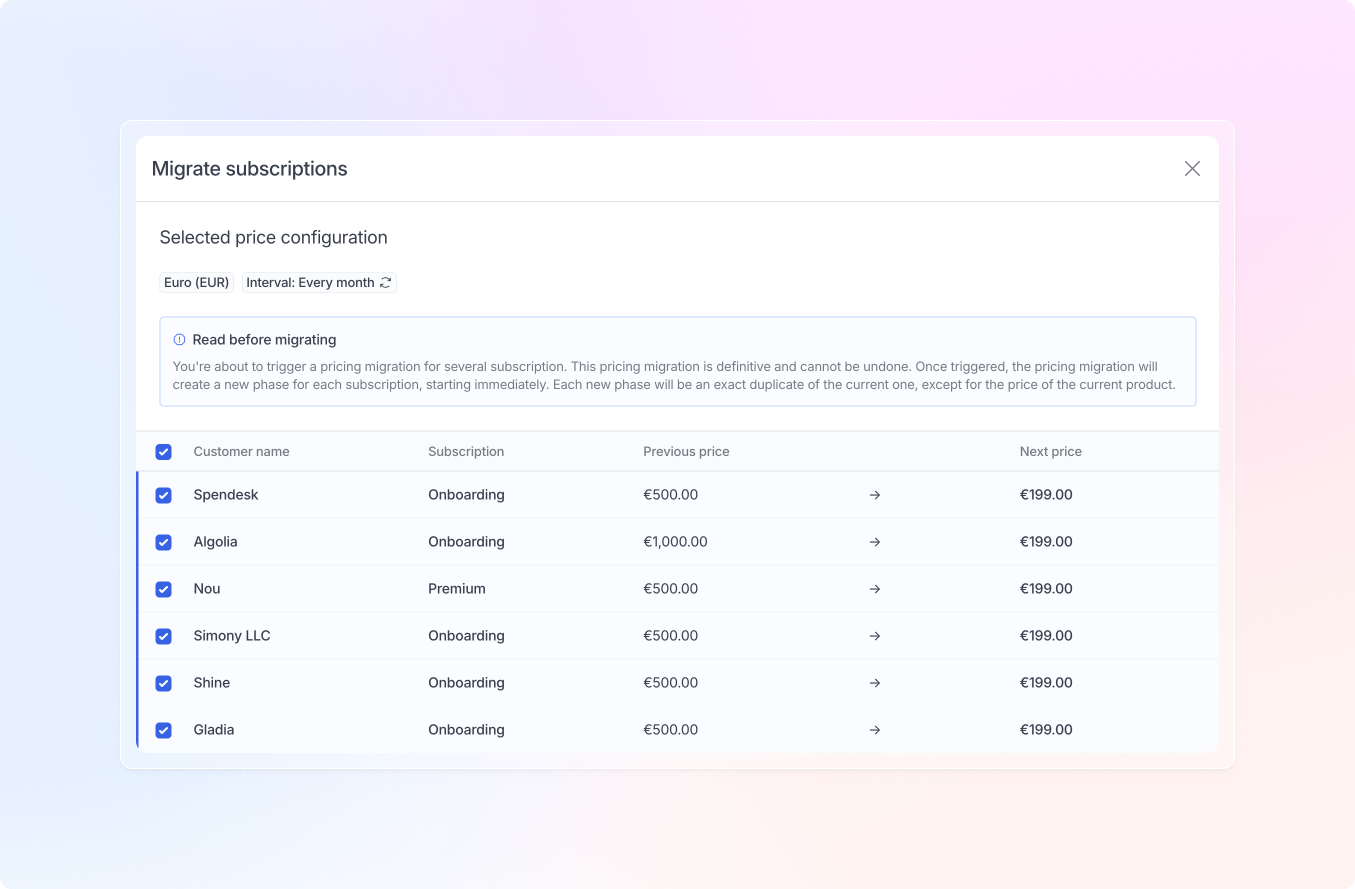Click the arrow icon in Algolia row
Image resolution: width=1355 pixels, height=889 pixels.
[x=875, y=542]
